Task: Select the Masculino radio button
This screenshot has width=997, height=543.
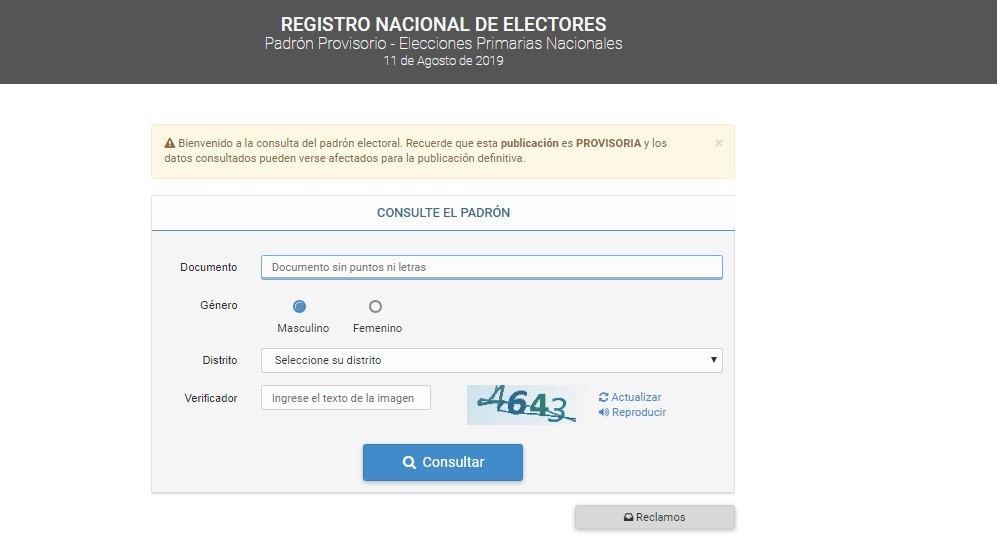Action: 299,306
